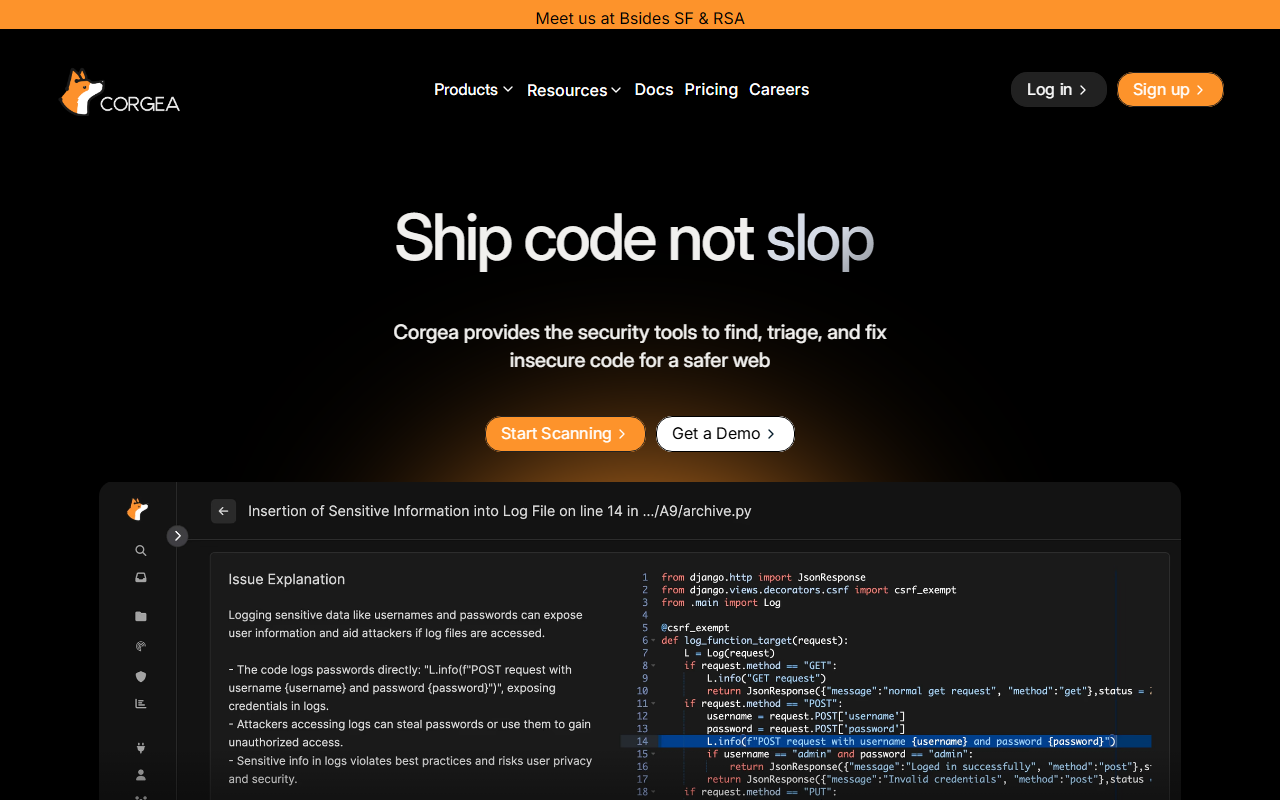1280x800 pixels.
Task: Open the inbox icon in the sidebar
Action: [141, 577]
